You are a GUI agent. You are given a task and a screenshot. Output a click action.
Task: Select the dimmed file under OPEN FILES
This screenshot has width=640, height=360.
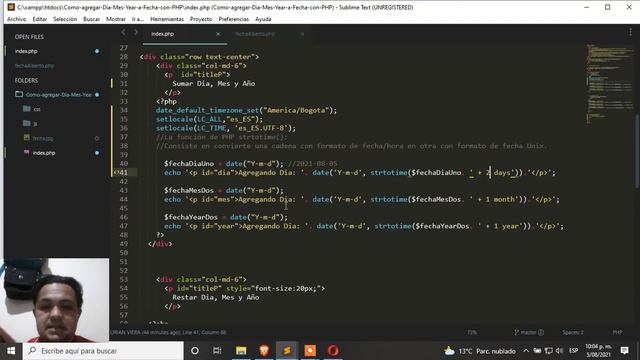(34, 66)
